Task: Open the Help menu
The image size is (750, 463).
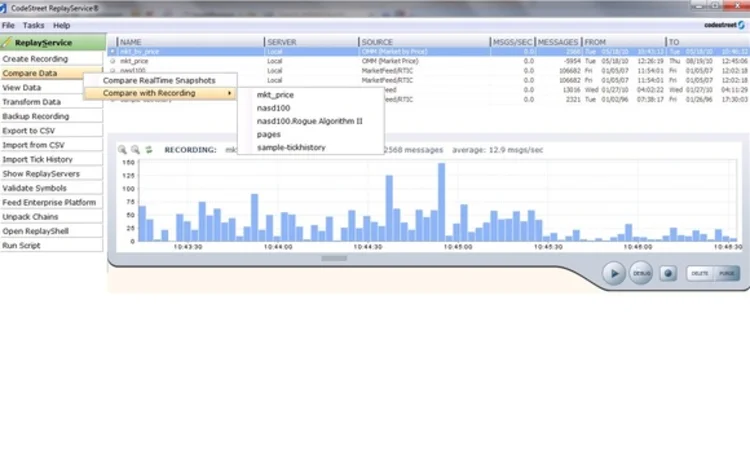Action: tap(61, 25)
